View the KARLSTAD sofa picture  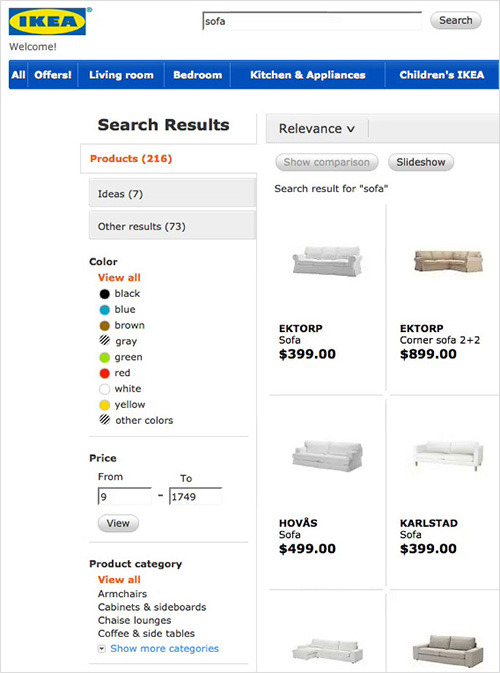pos(448,455)
